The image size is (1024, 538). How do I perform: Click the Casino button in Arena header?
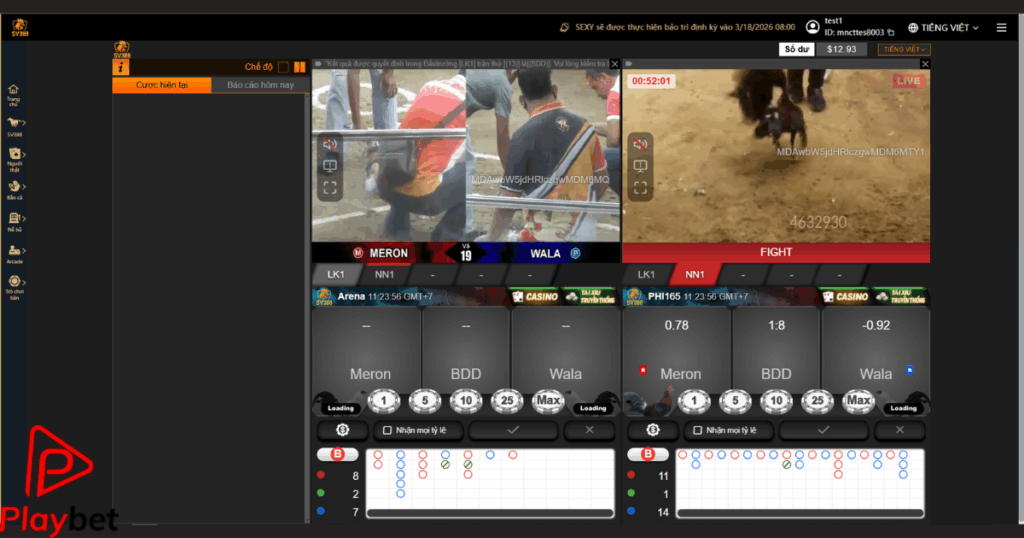534,296
